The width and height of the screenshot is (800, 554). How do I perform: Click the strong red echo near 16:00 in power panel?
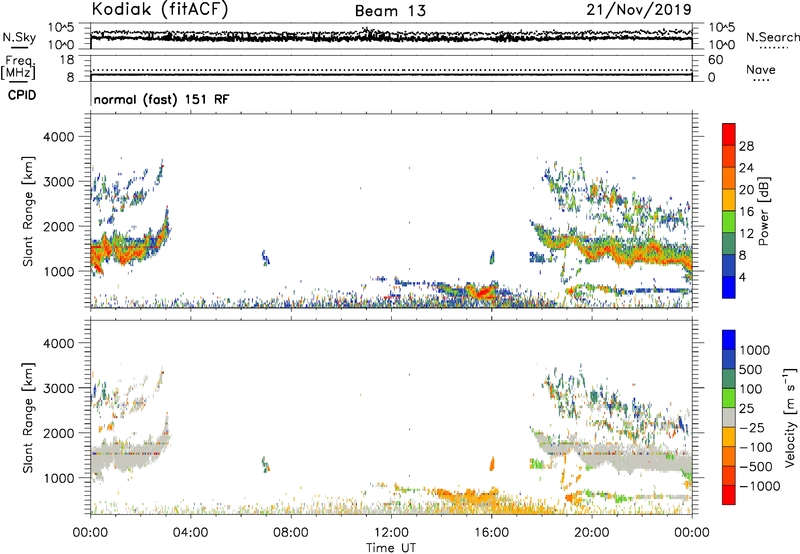482,292
